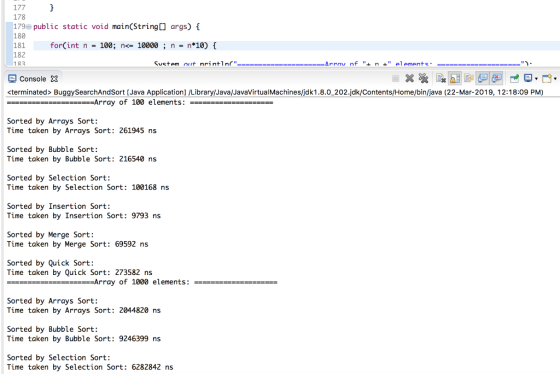Click the 'Sorted by Quick Sort:' line
The image size is (560, 374).
(x=50, y=263)
